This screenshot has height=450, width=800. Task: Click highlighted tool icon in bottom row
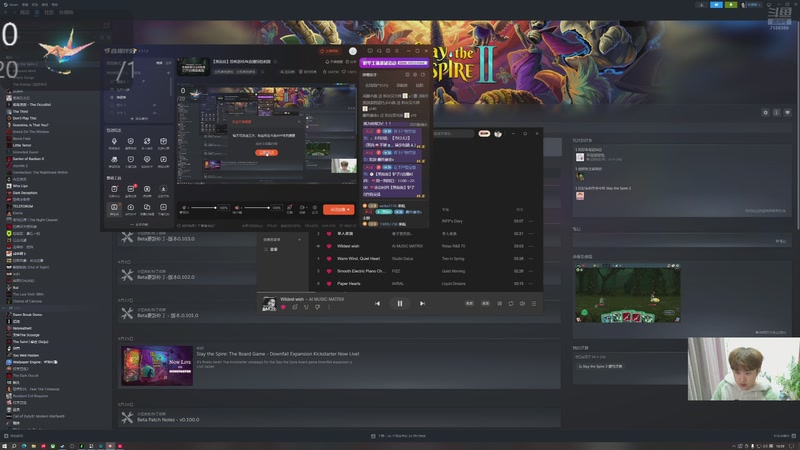[114, 208]
